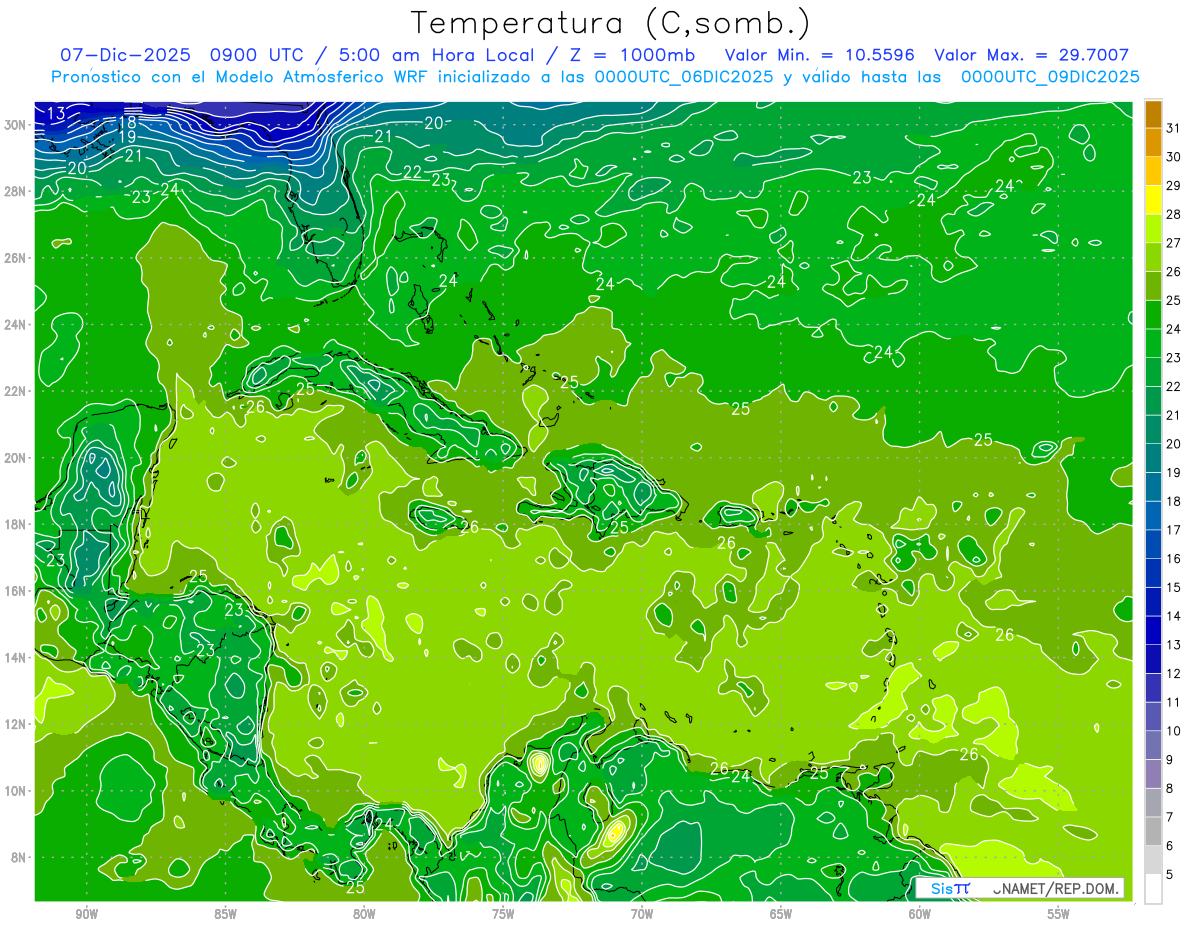This screenshot has height=927, width=1200.
Task: Click the "18N" latitude axis label
Action: pos(15,524)
